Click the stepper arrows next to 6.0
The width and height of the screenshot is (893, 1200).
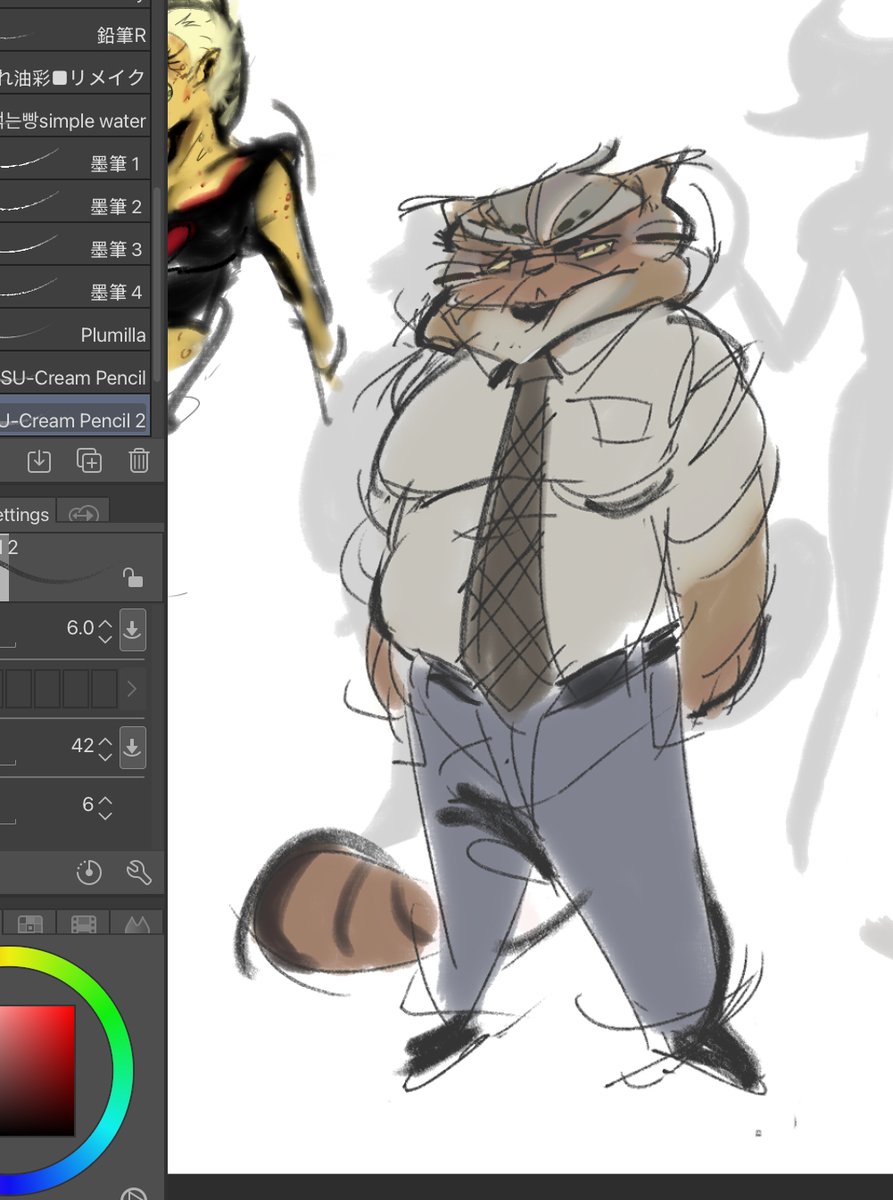click(105, 629)
